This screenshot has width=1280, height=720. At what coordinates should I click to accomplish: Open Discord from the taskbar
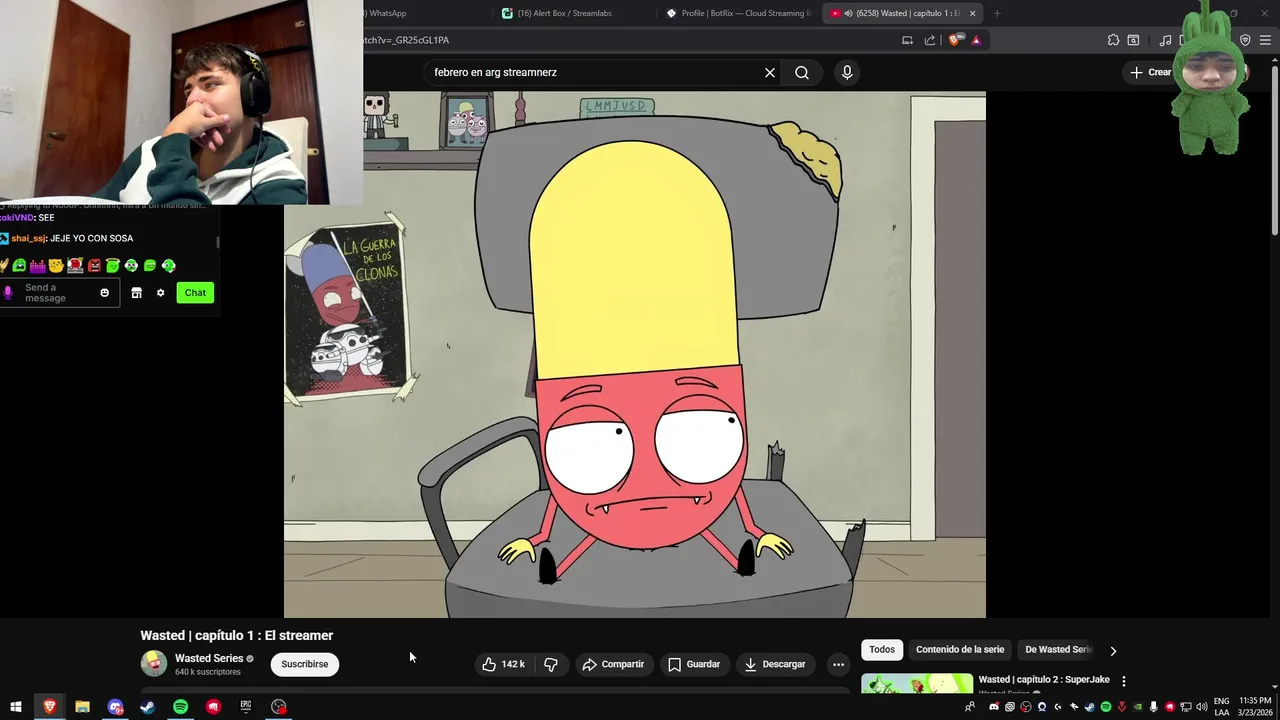pyautogui.click(x=115, y=707)
